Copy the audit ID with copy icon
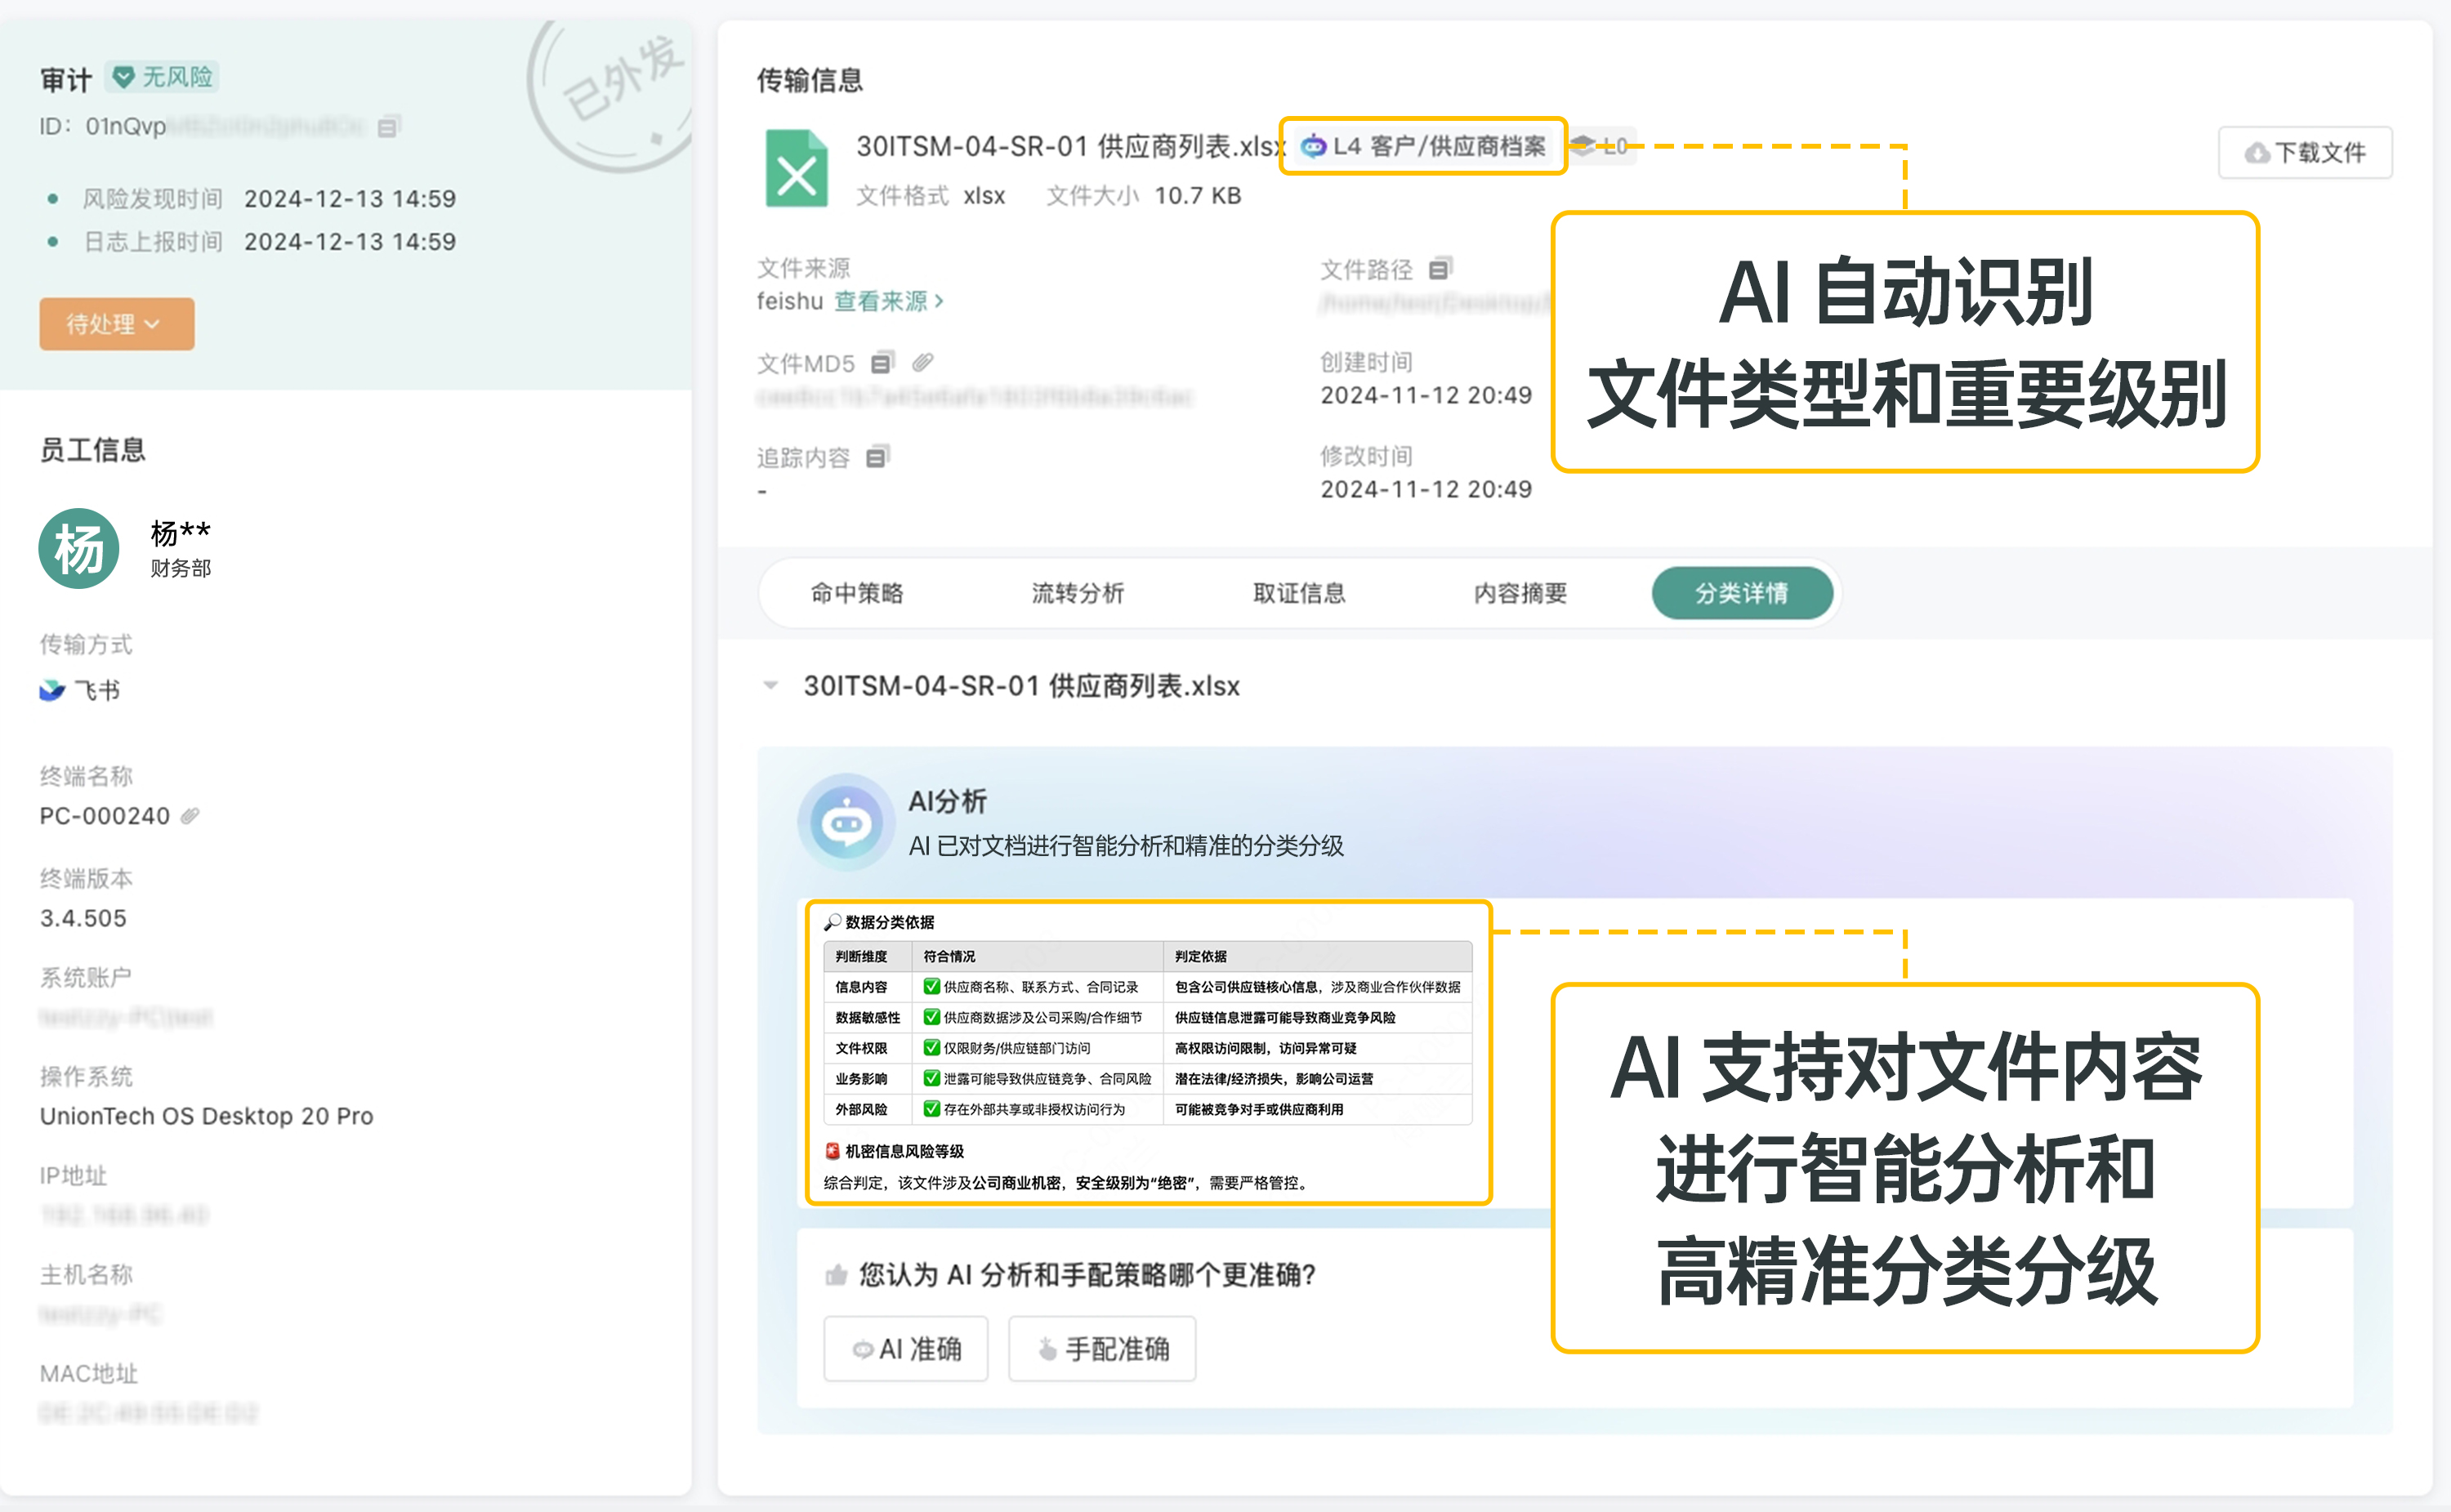This screenshot has height=1512, width=2451. point(389,127)
